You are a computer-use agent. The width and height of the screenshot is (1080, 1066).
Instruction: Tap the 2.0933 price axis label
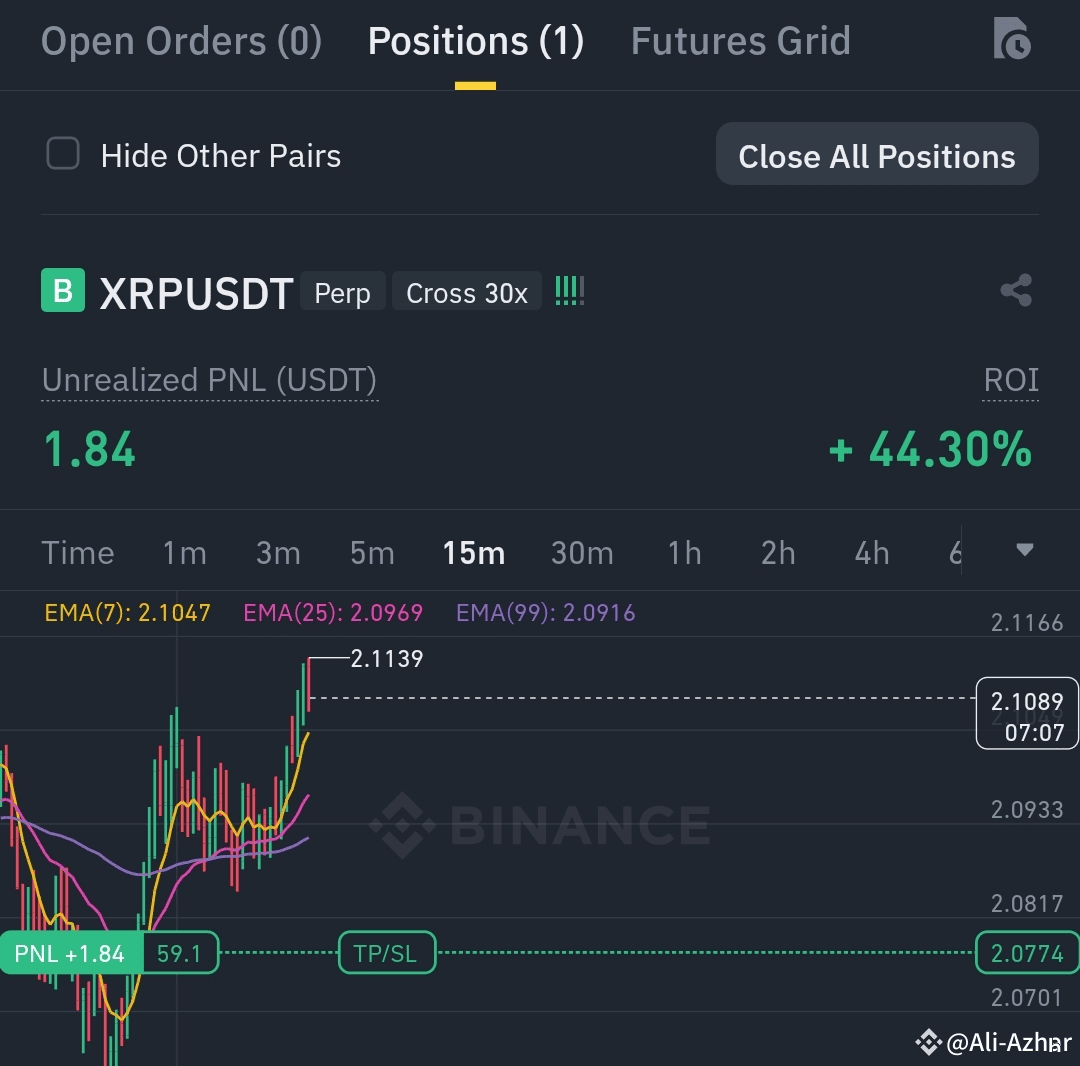pos(1027,809)
